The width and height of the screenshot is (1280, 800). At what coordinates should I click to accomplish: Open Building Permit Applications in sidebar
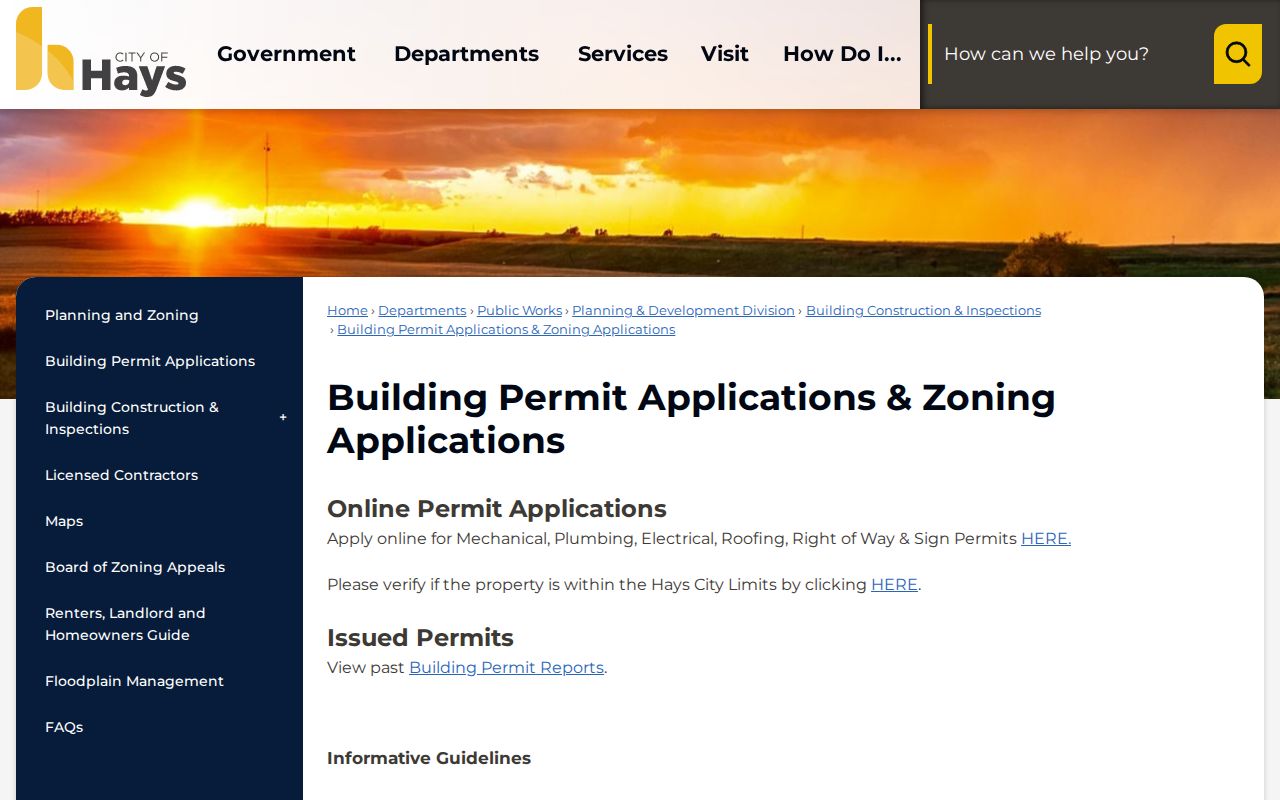tap(150, 361)
